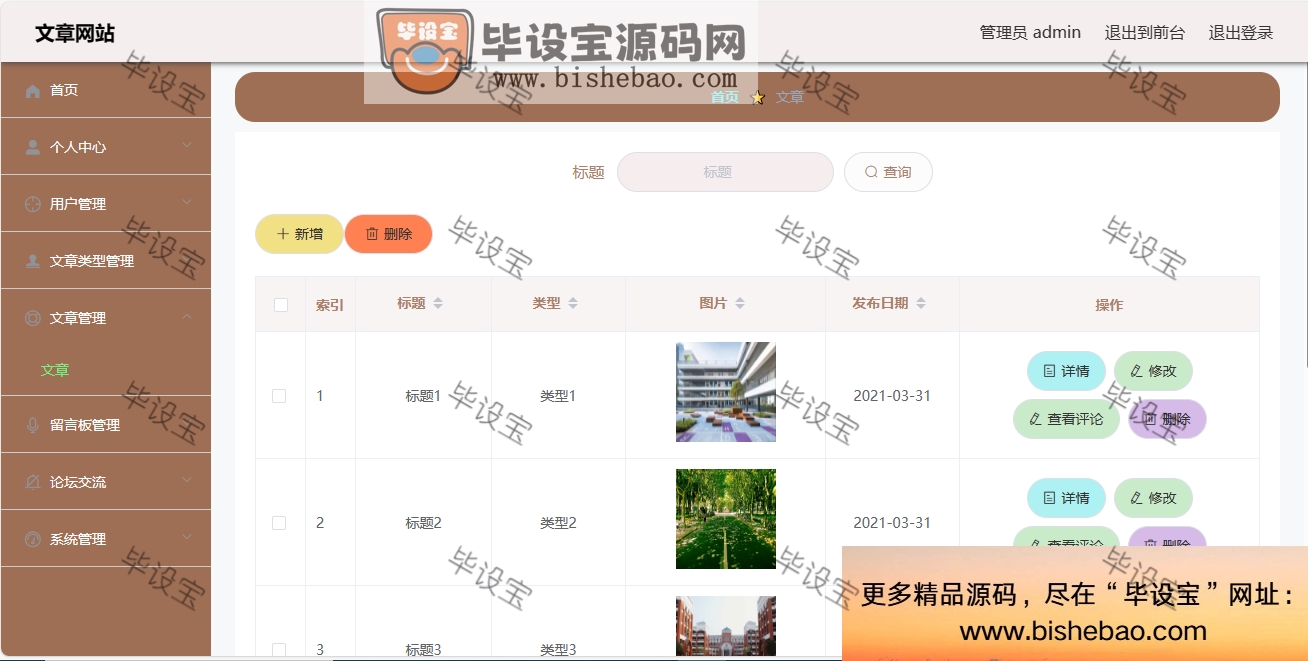Click 修改 for row 标题2
The height and width of the screenshot is (661, 1308).
click(x=1153, y=498)
